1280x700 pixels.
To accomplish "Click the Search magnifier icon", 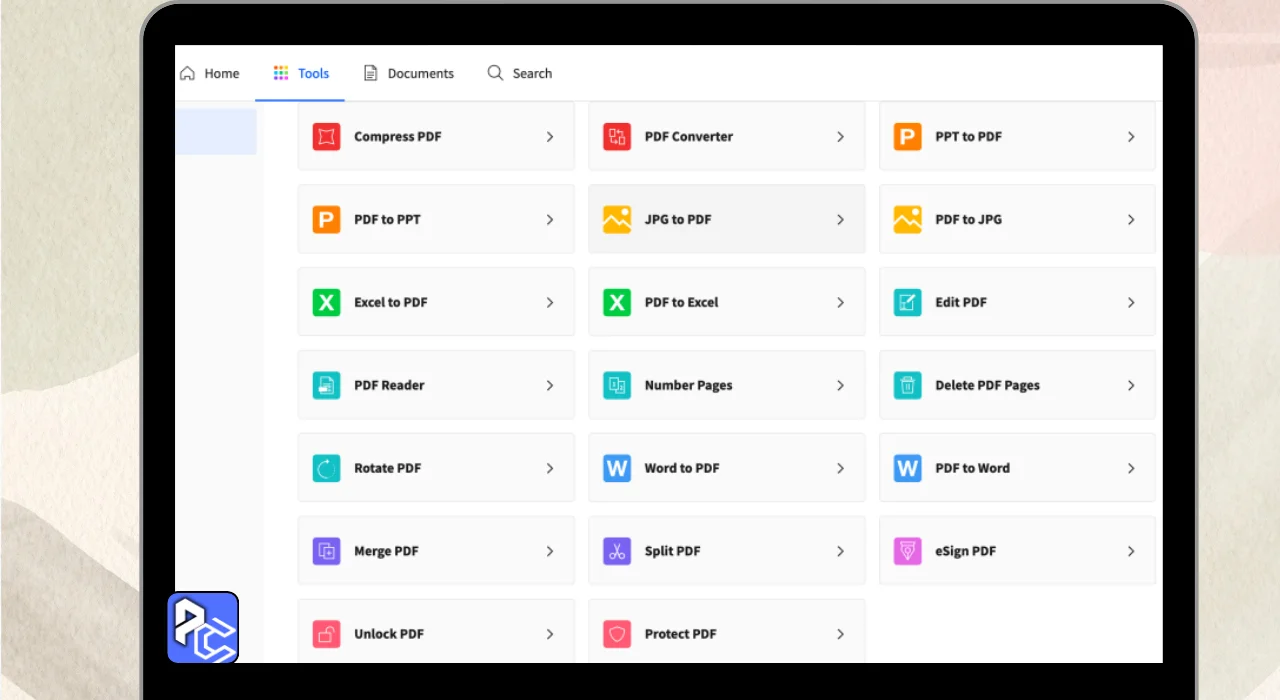I will click(495, 73).
